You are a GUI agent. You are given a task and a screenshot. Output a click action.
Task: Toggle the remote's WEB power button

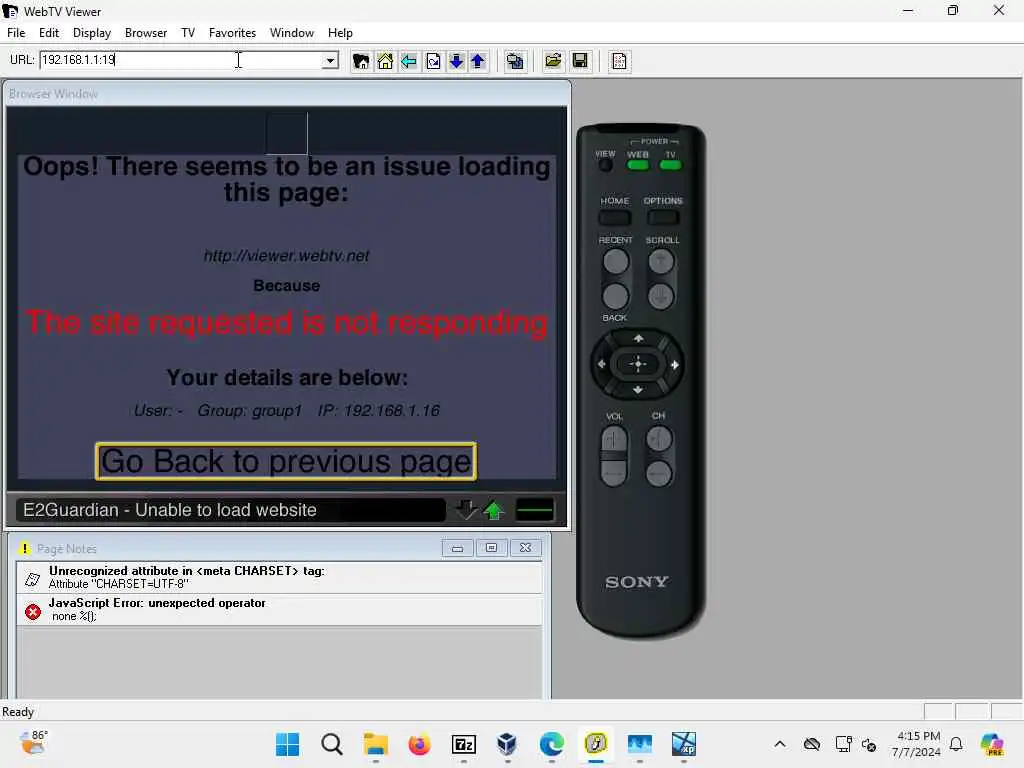(x=637, y=165)
